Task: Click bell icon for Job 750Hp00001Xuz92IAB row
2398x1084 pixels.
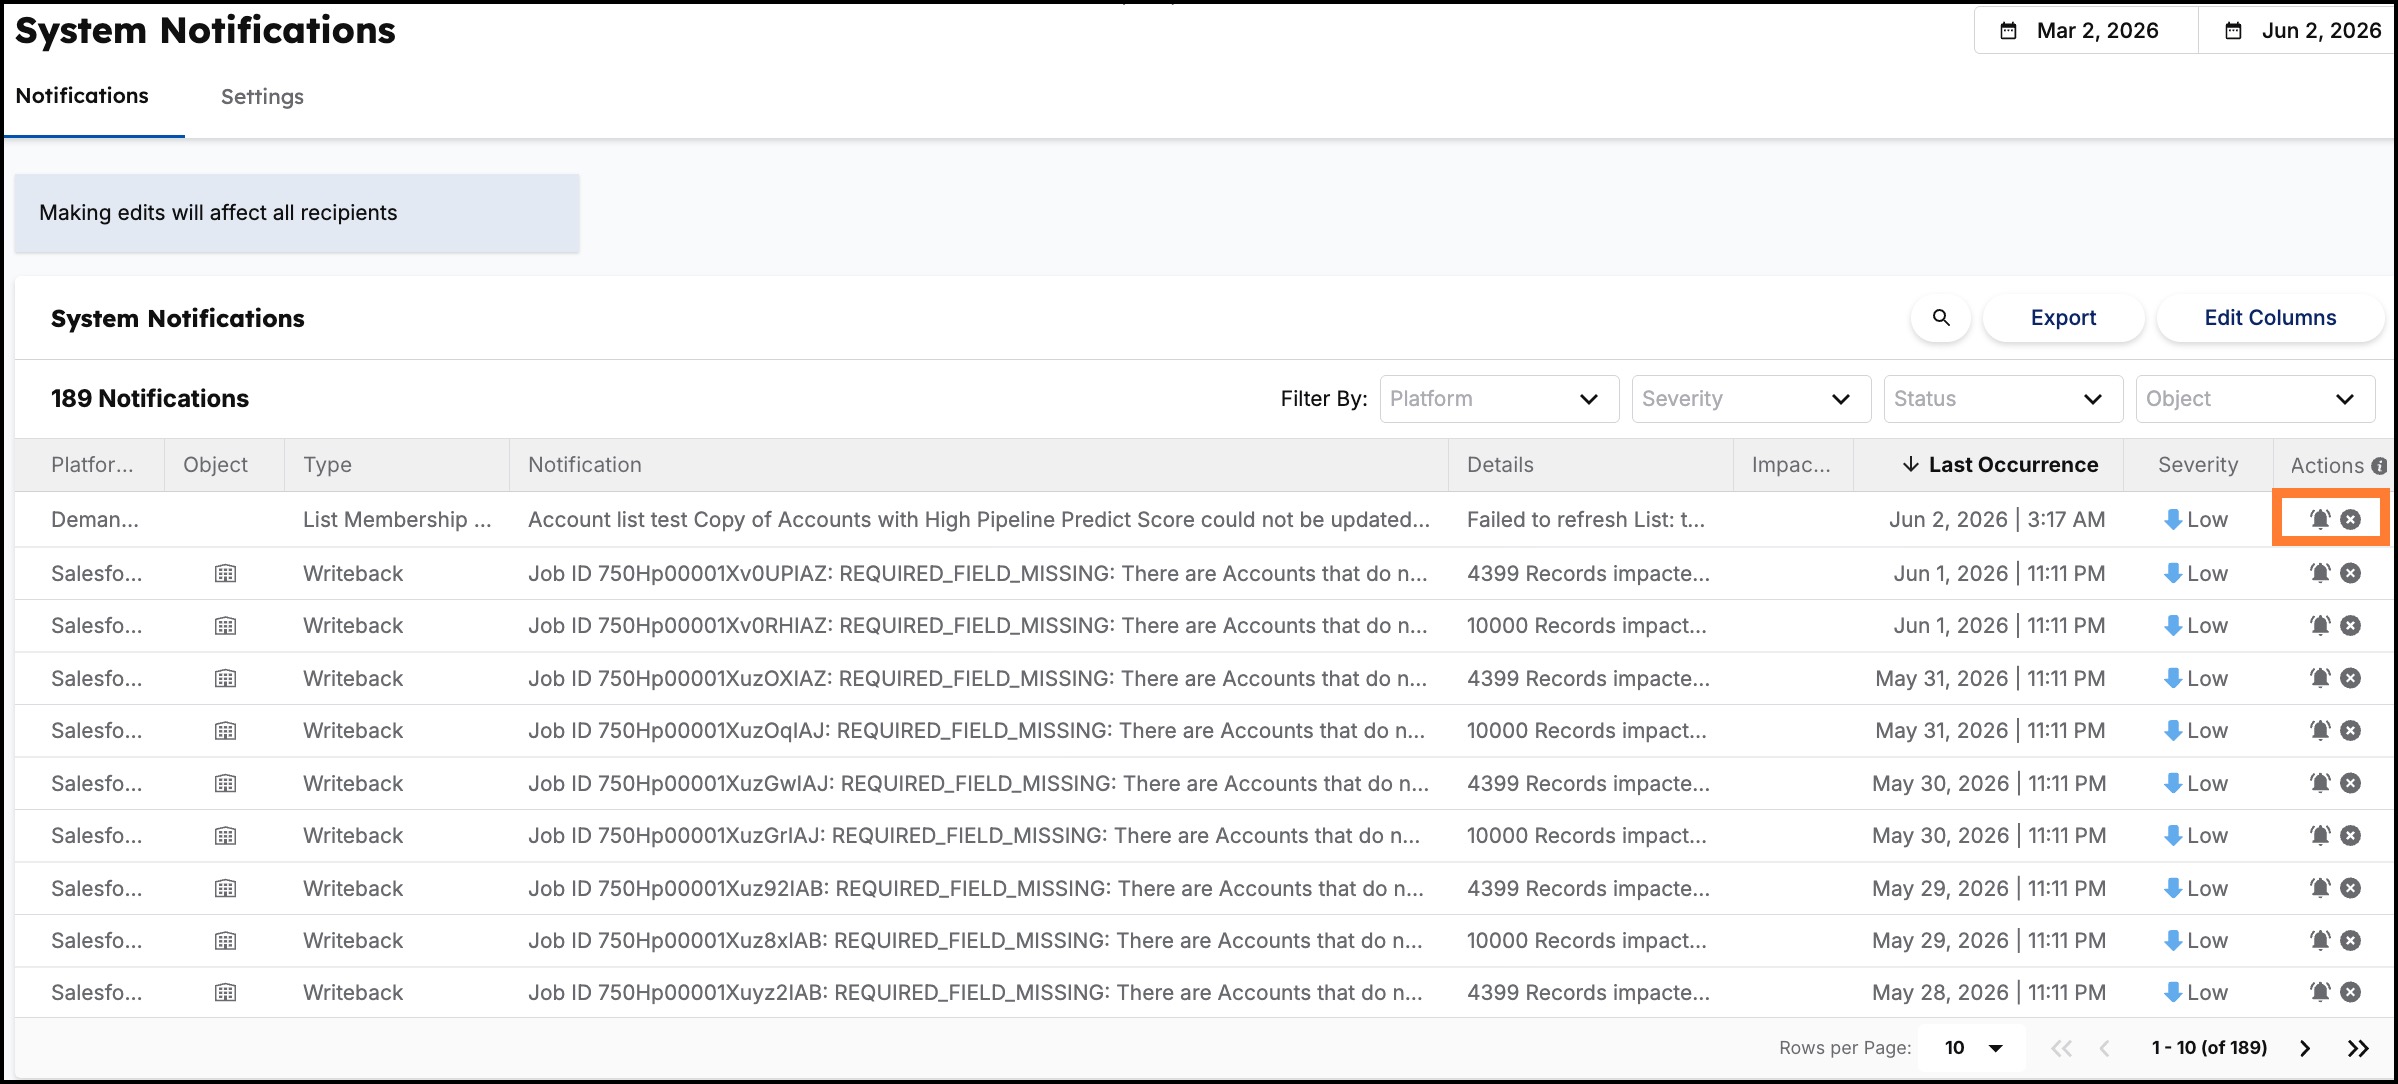Action: [2320, 888]
